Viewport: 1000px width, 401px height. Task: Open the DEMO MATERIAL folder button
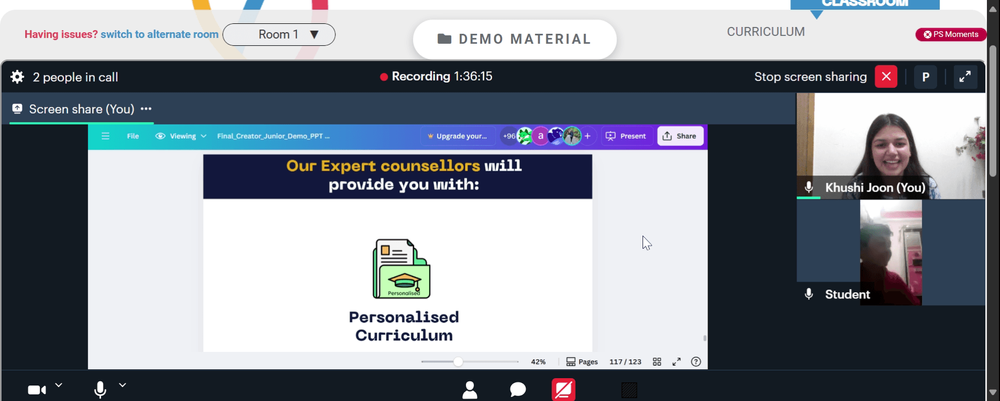(515, 39)
